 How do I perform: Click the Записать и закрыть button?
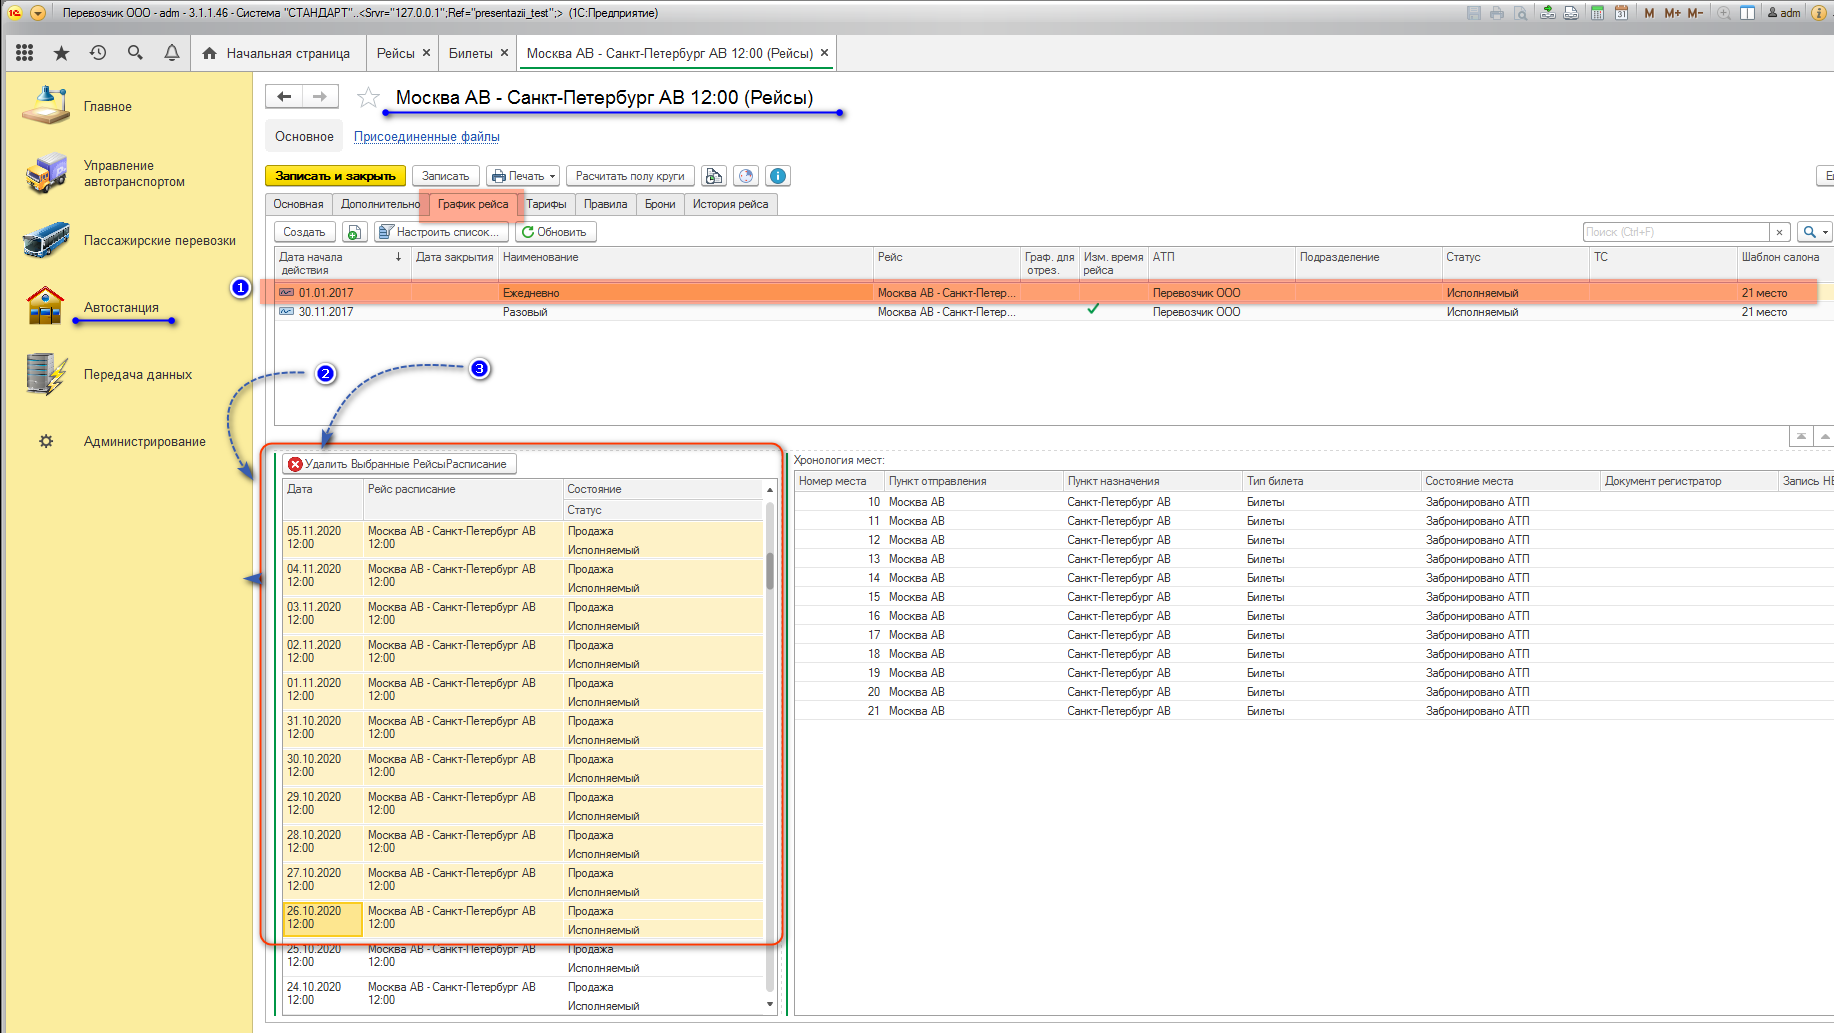click(335, 176)
